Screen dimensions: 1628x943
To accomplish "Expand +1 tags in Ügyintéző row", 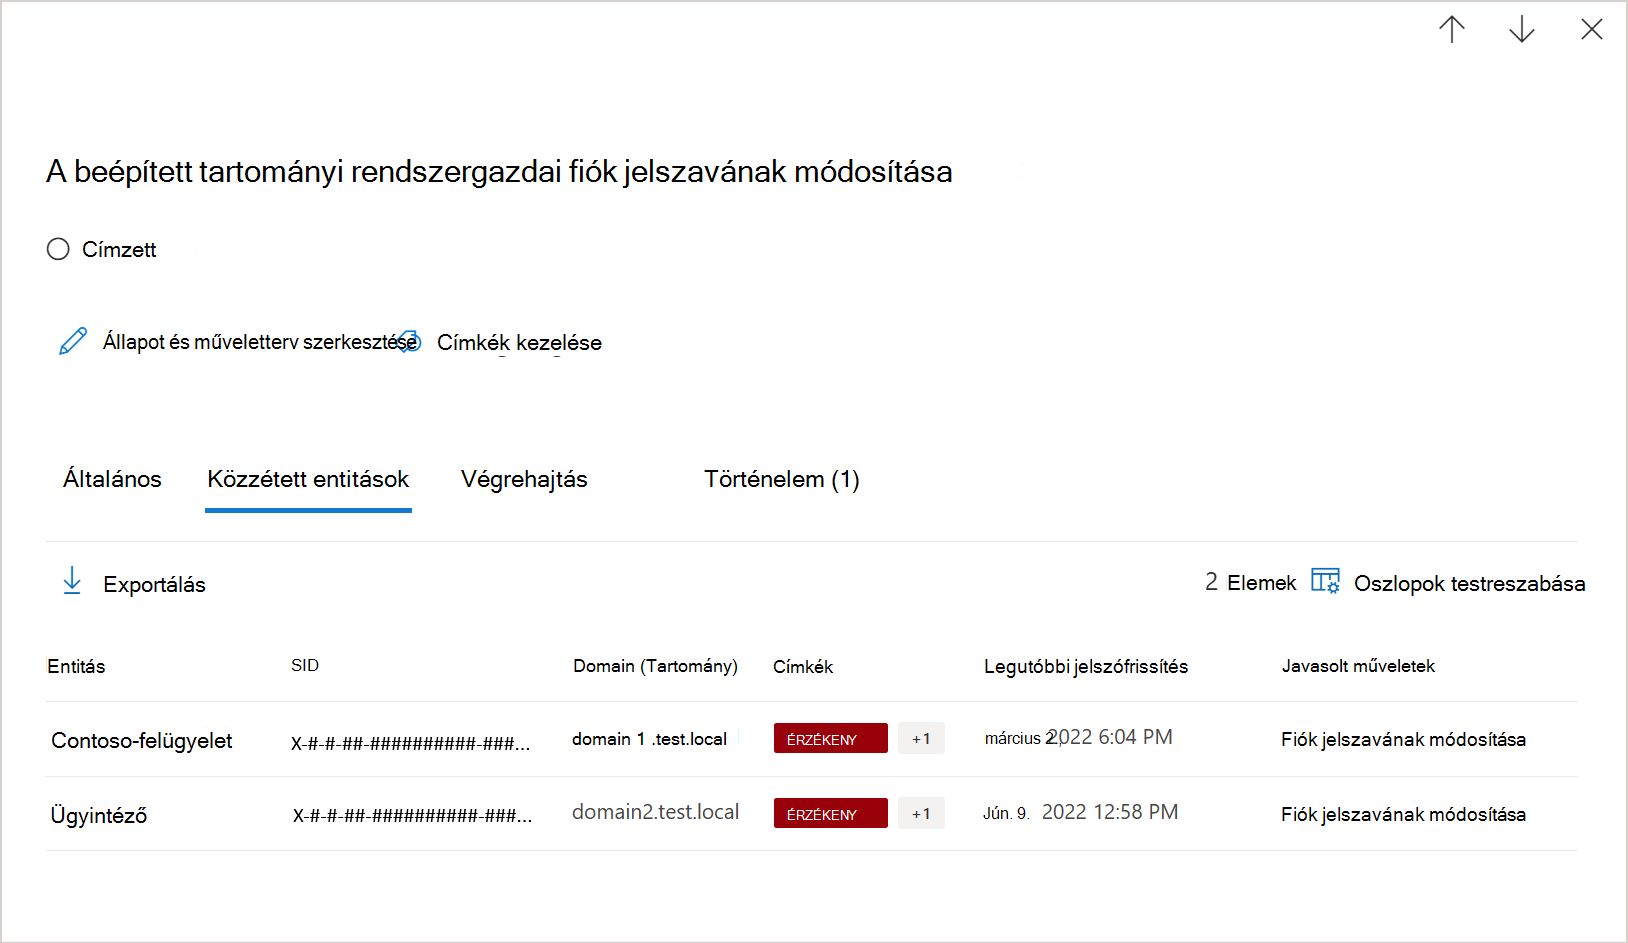I will coord(921,813).
